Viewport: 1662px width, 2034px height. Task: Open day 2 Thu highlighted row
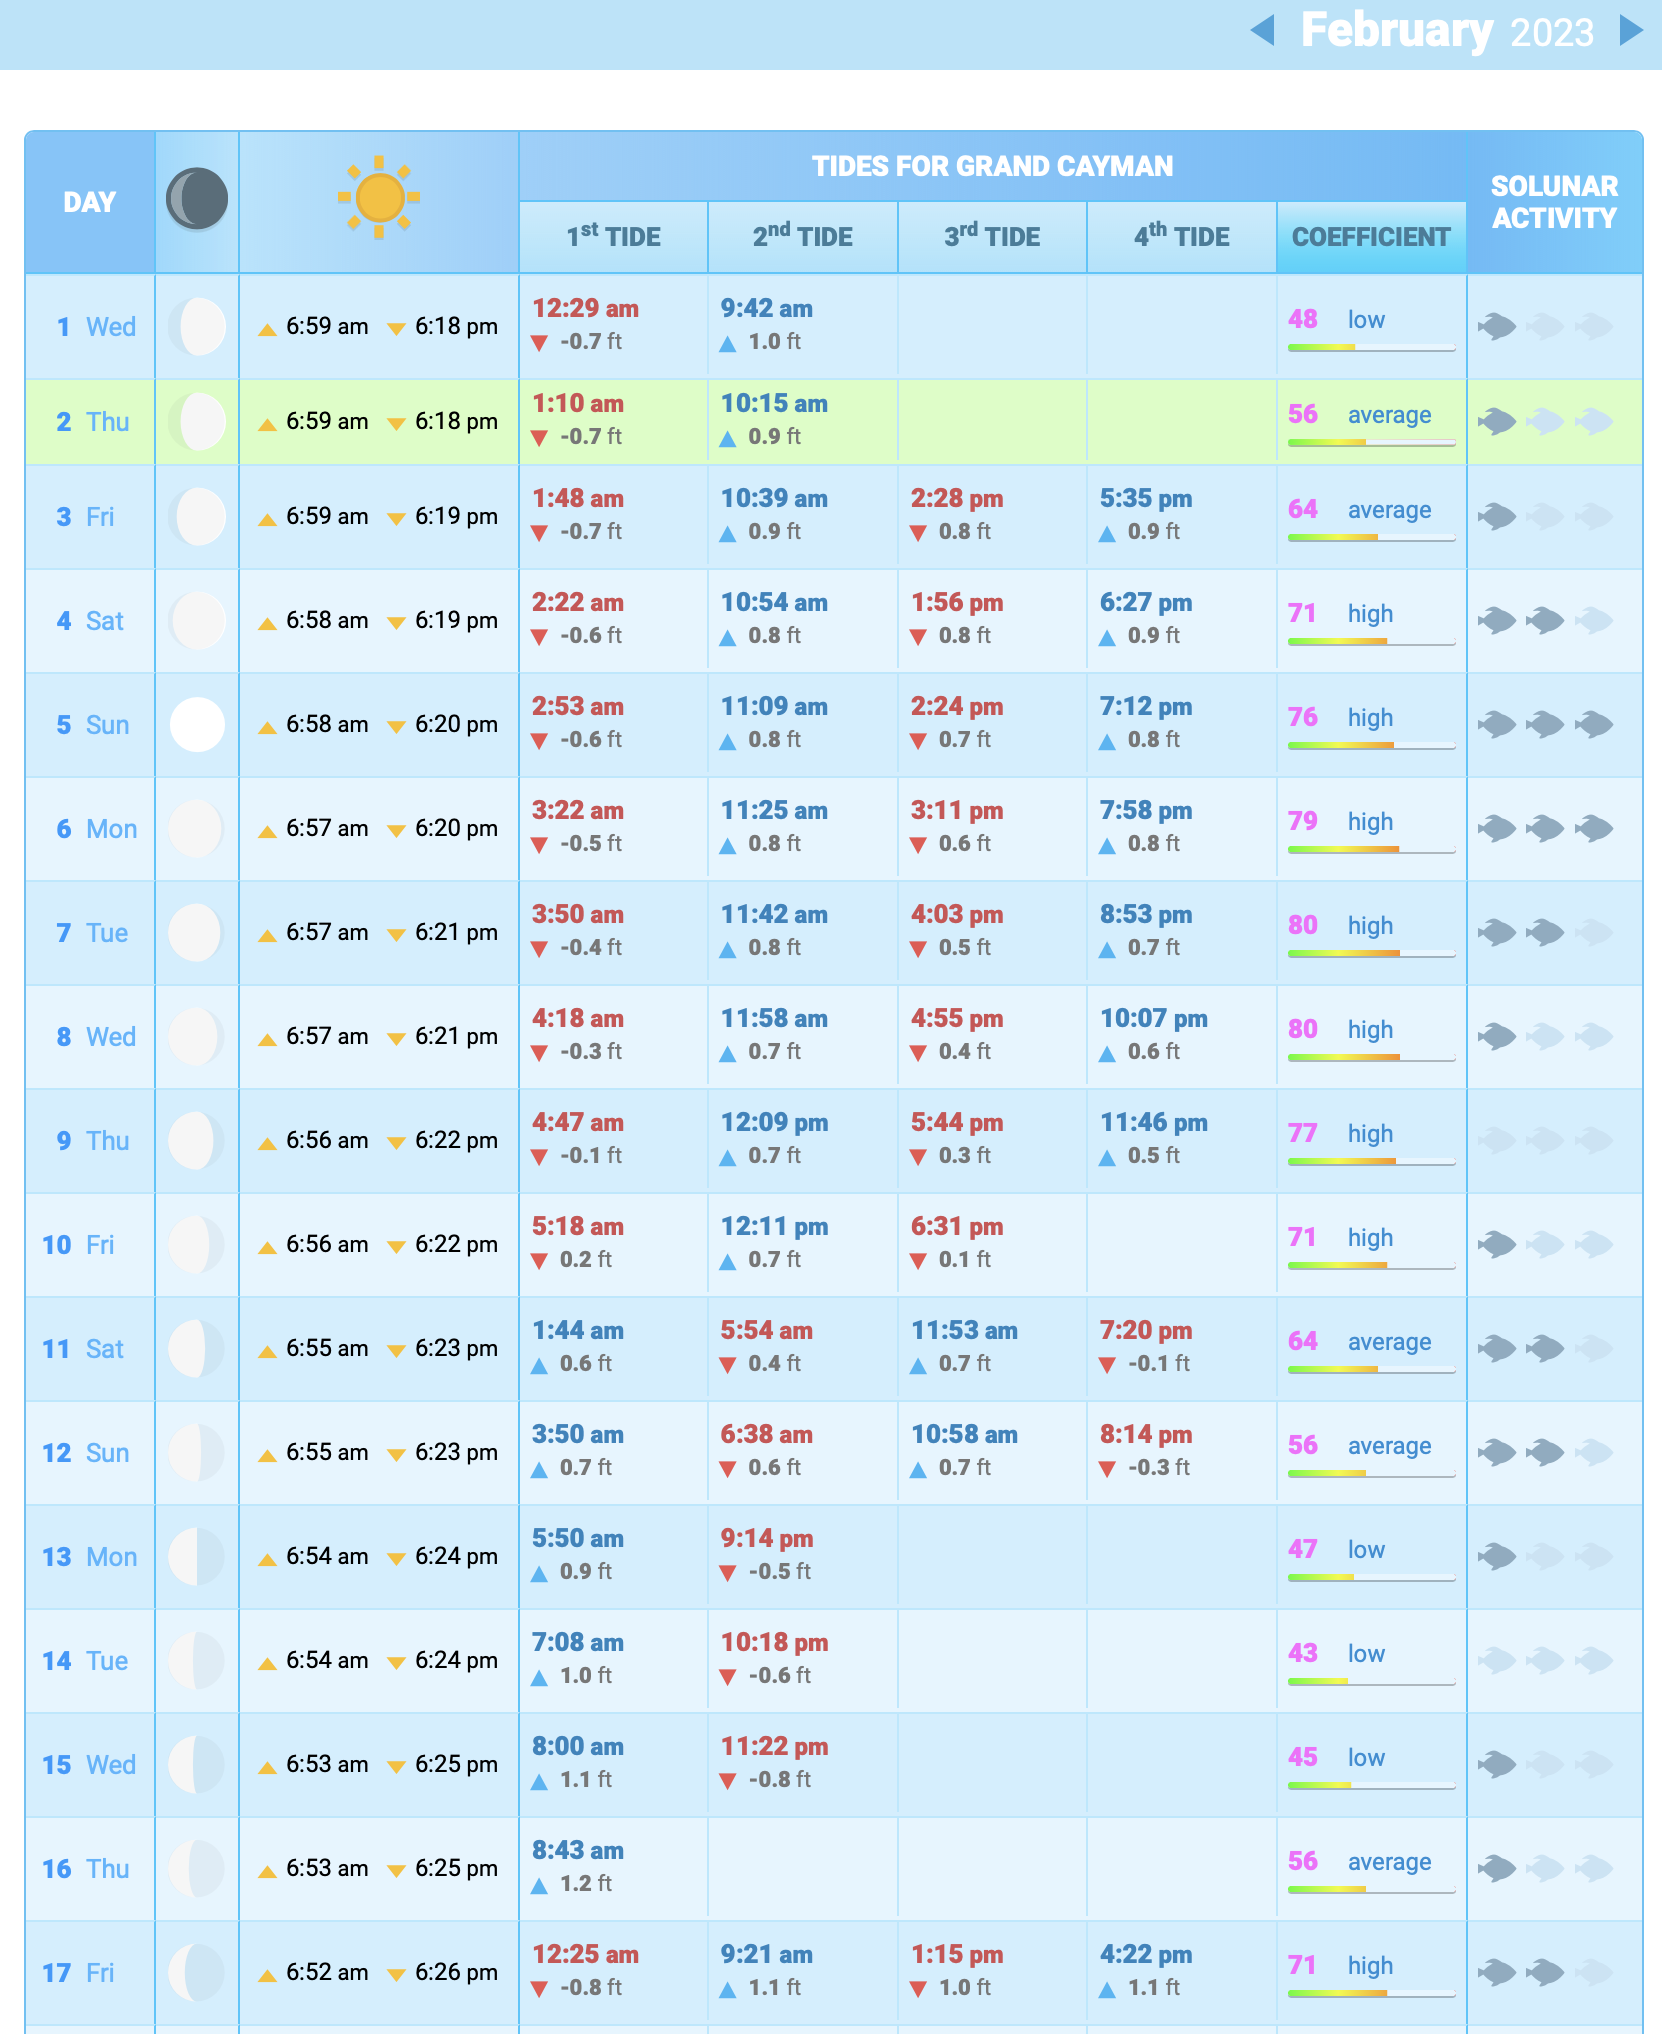[93, 422]
